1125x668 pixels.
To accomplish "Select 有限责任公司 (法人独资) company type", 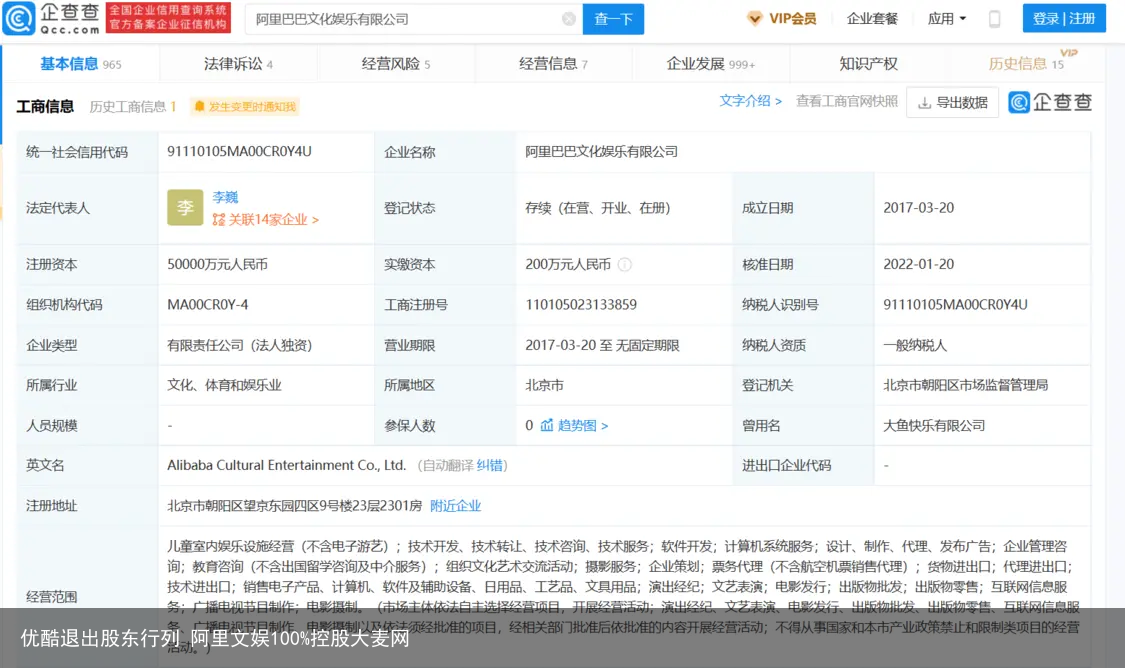I will (240, 345).
